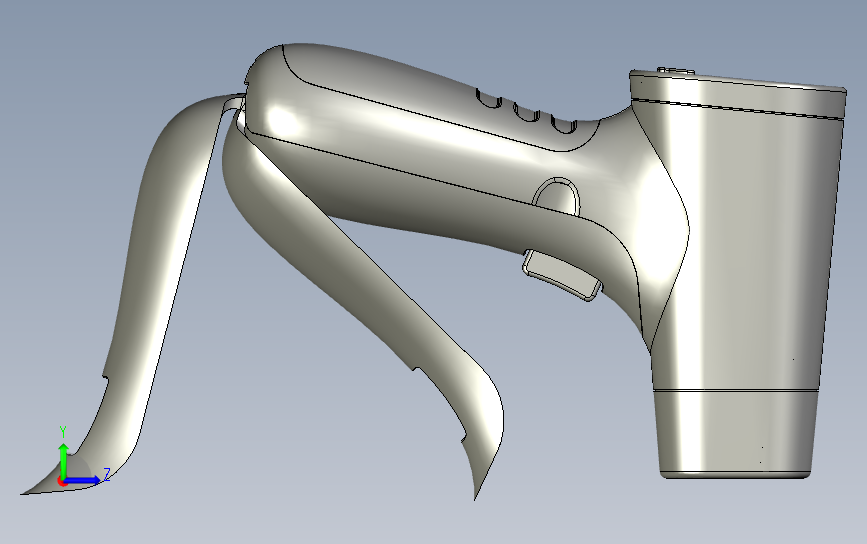This screenshot has width=867, height=544.
Task: Click the blue Z axis arrow of triad
Action: (83, 480)
